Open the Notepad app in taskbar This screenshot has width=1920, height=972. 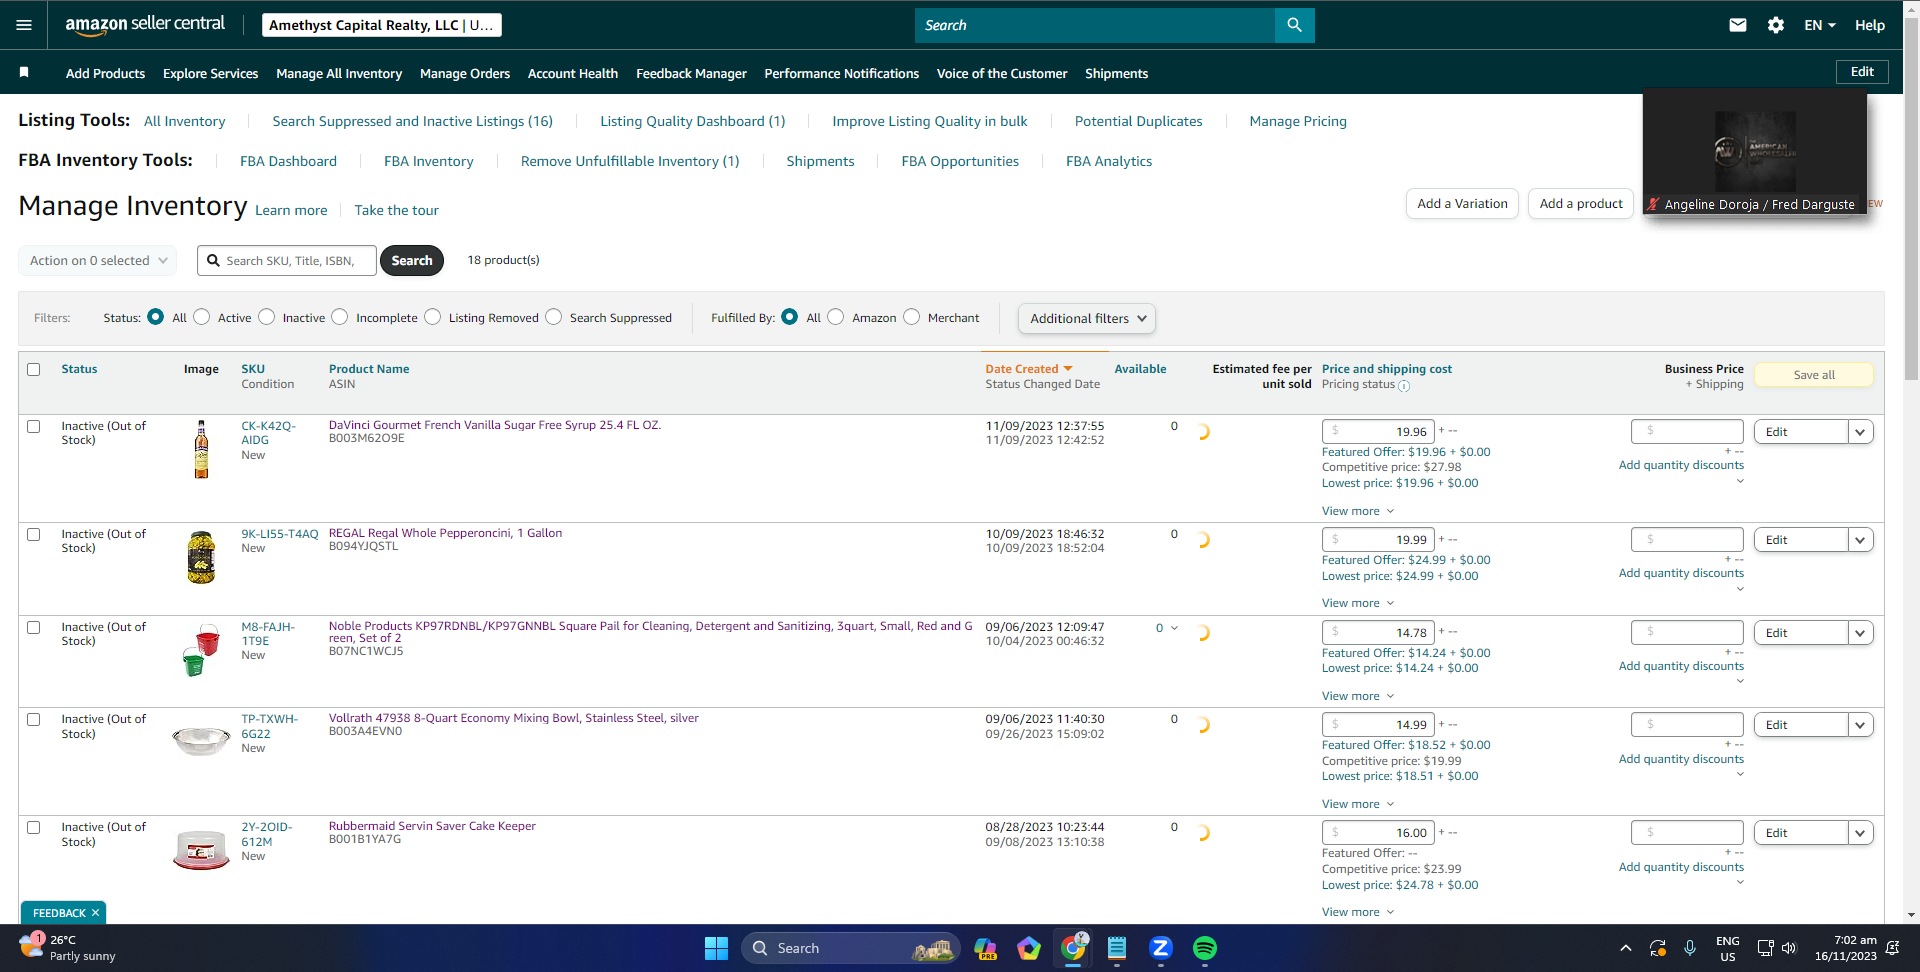(x=1117, y=948)
